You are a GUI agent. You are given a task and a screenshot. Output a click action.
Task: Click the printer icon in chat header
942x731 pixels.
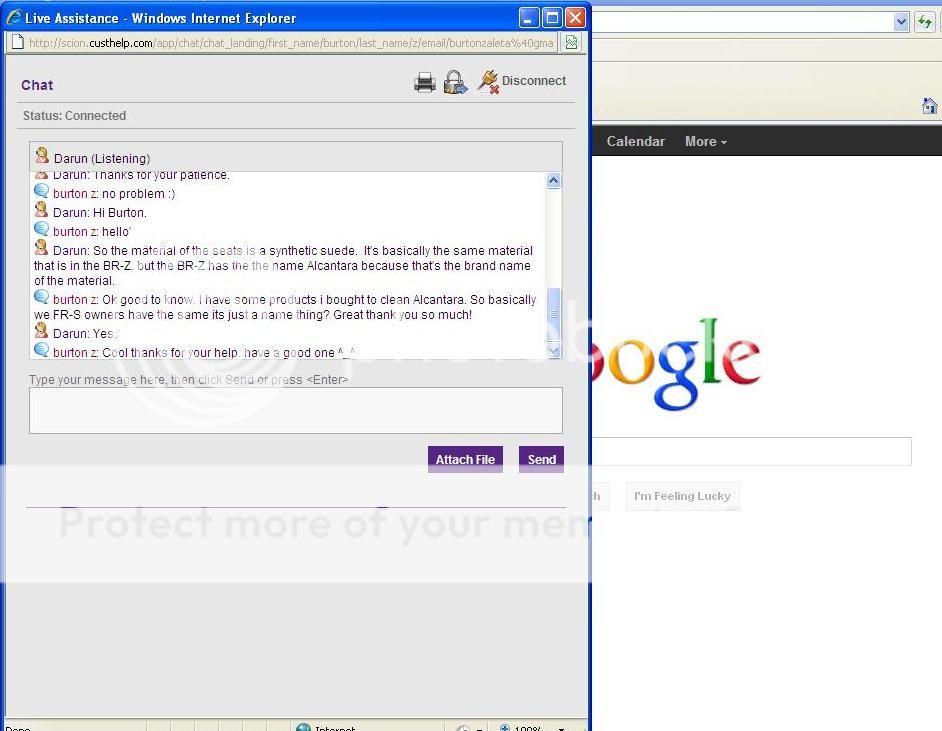coord(425,82)
